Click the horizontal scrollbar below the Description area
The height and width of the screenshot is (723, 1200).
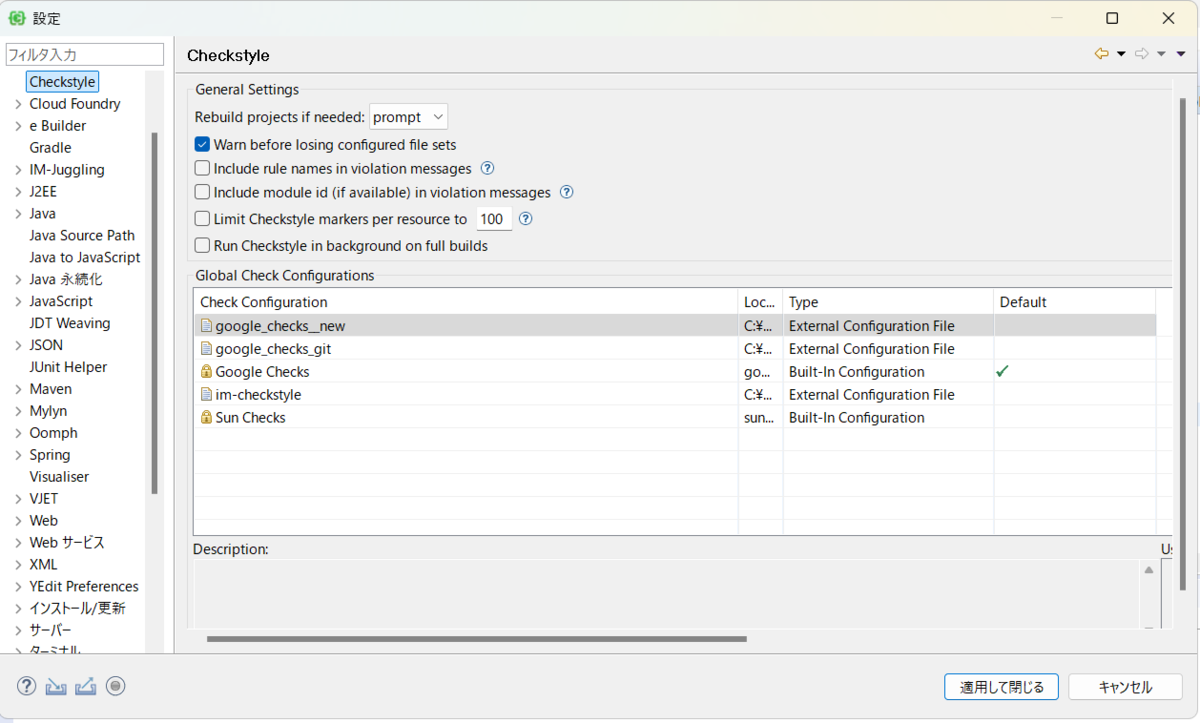476,638
